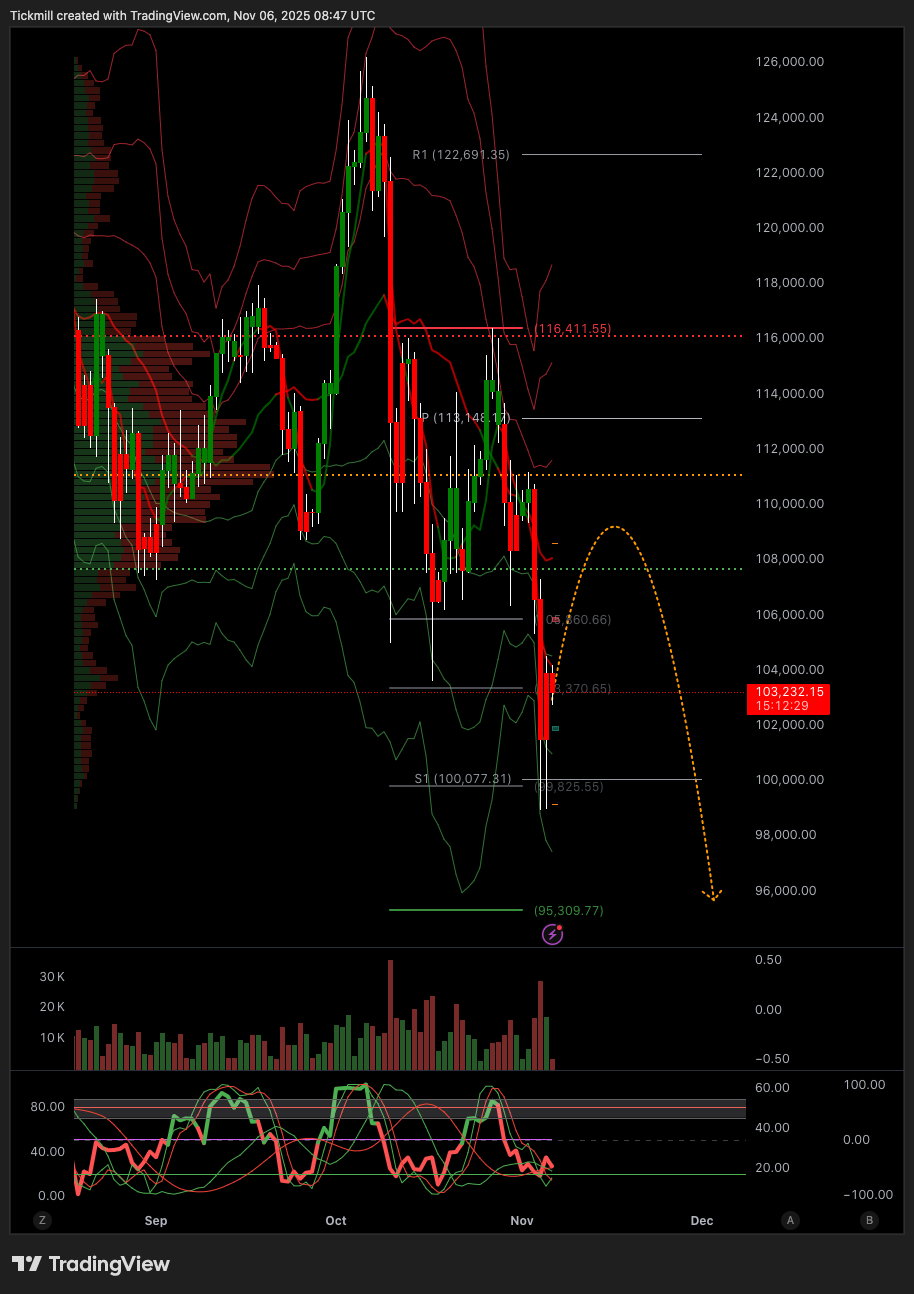Click the red 116,411.55 level label
The height and width of the screenshot is (1294, 914).
click(572, 328)
